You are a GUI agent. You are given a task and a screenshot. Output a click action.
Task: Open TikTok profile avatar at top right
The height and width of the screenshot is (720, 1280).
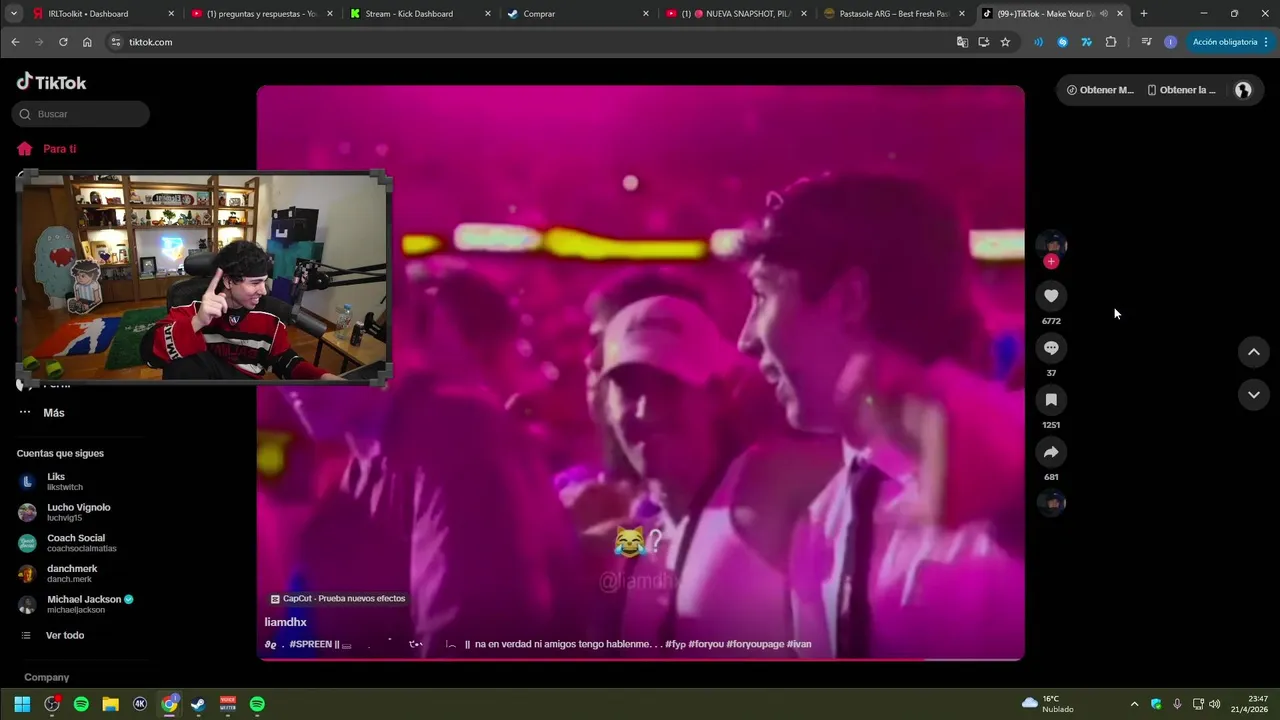1243,90
